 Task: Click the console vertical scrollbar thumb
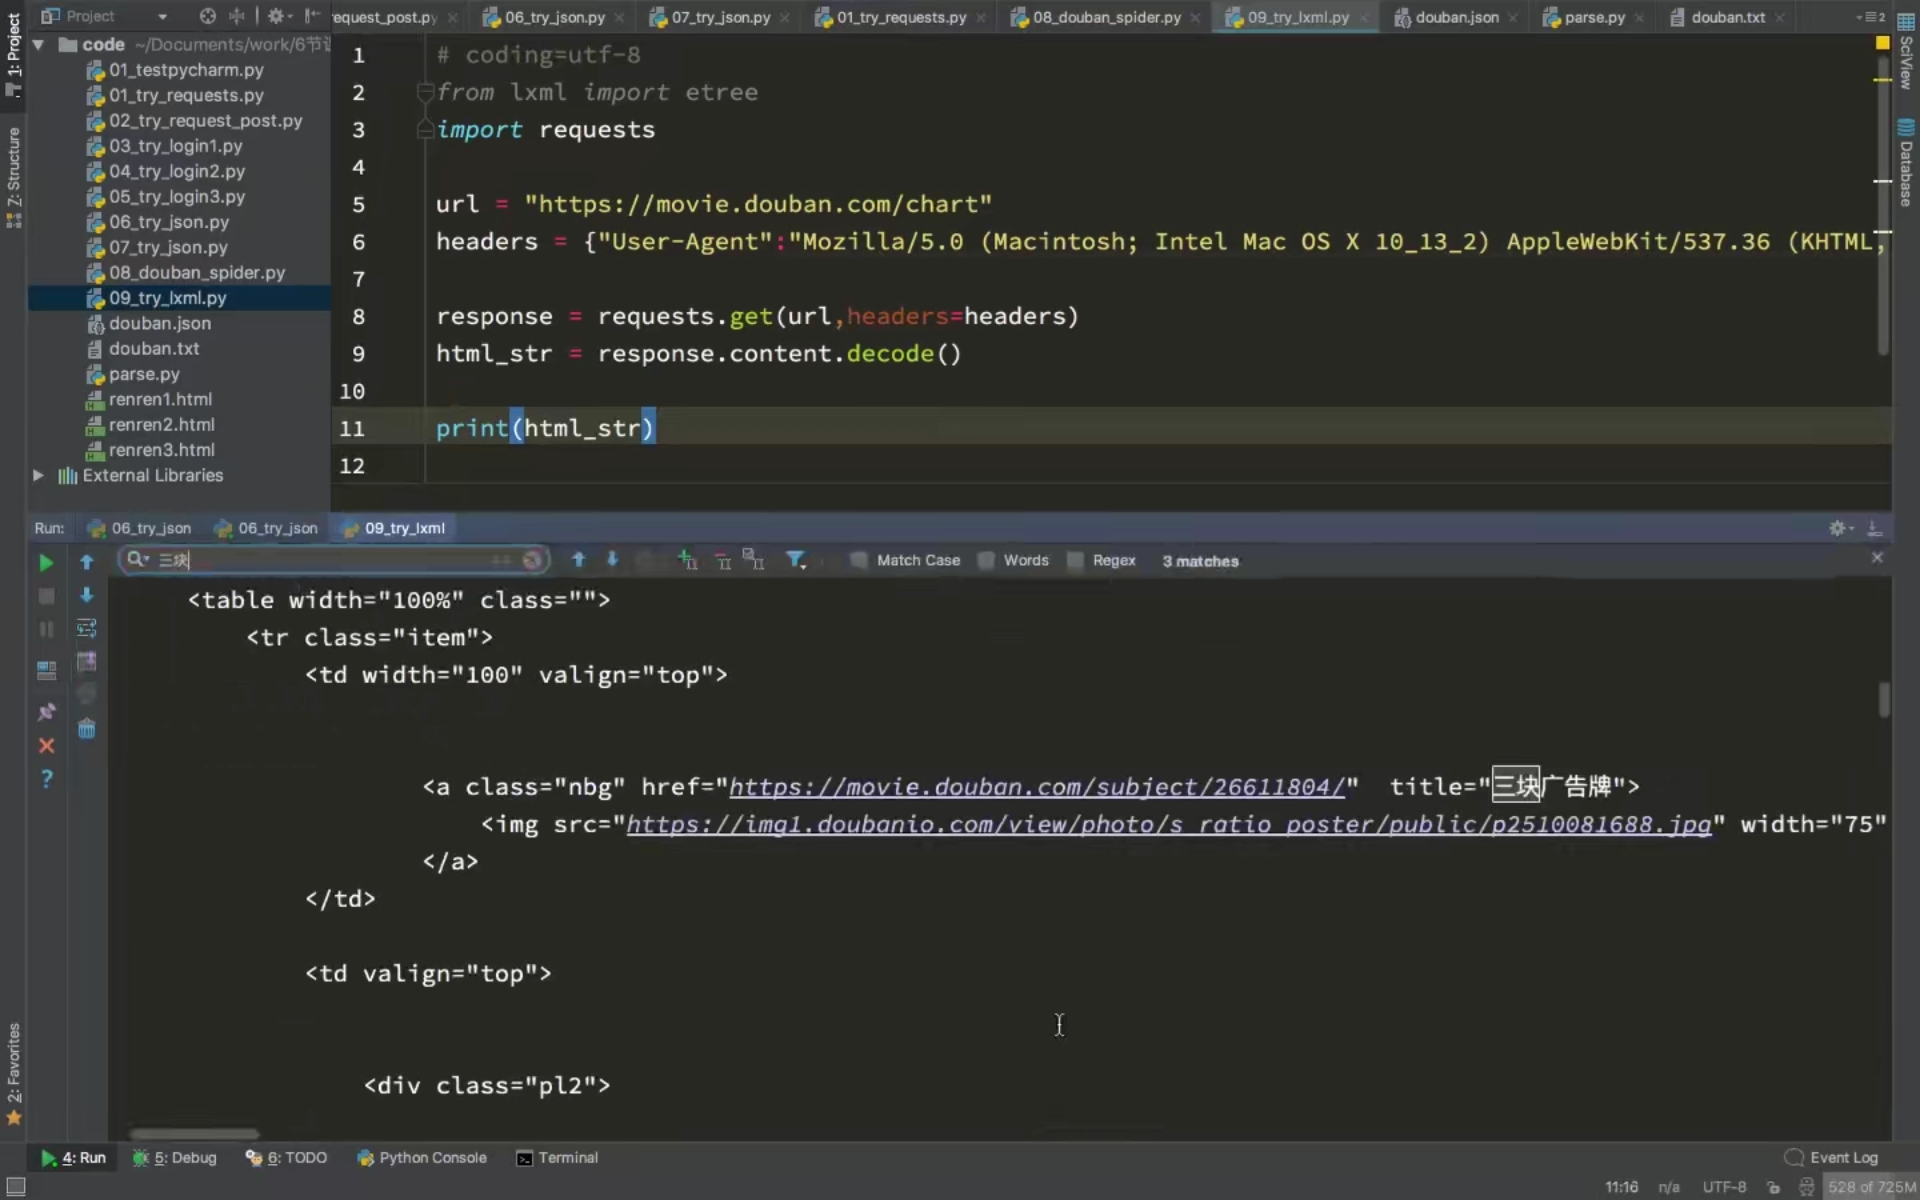[x=1884, y=700]
